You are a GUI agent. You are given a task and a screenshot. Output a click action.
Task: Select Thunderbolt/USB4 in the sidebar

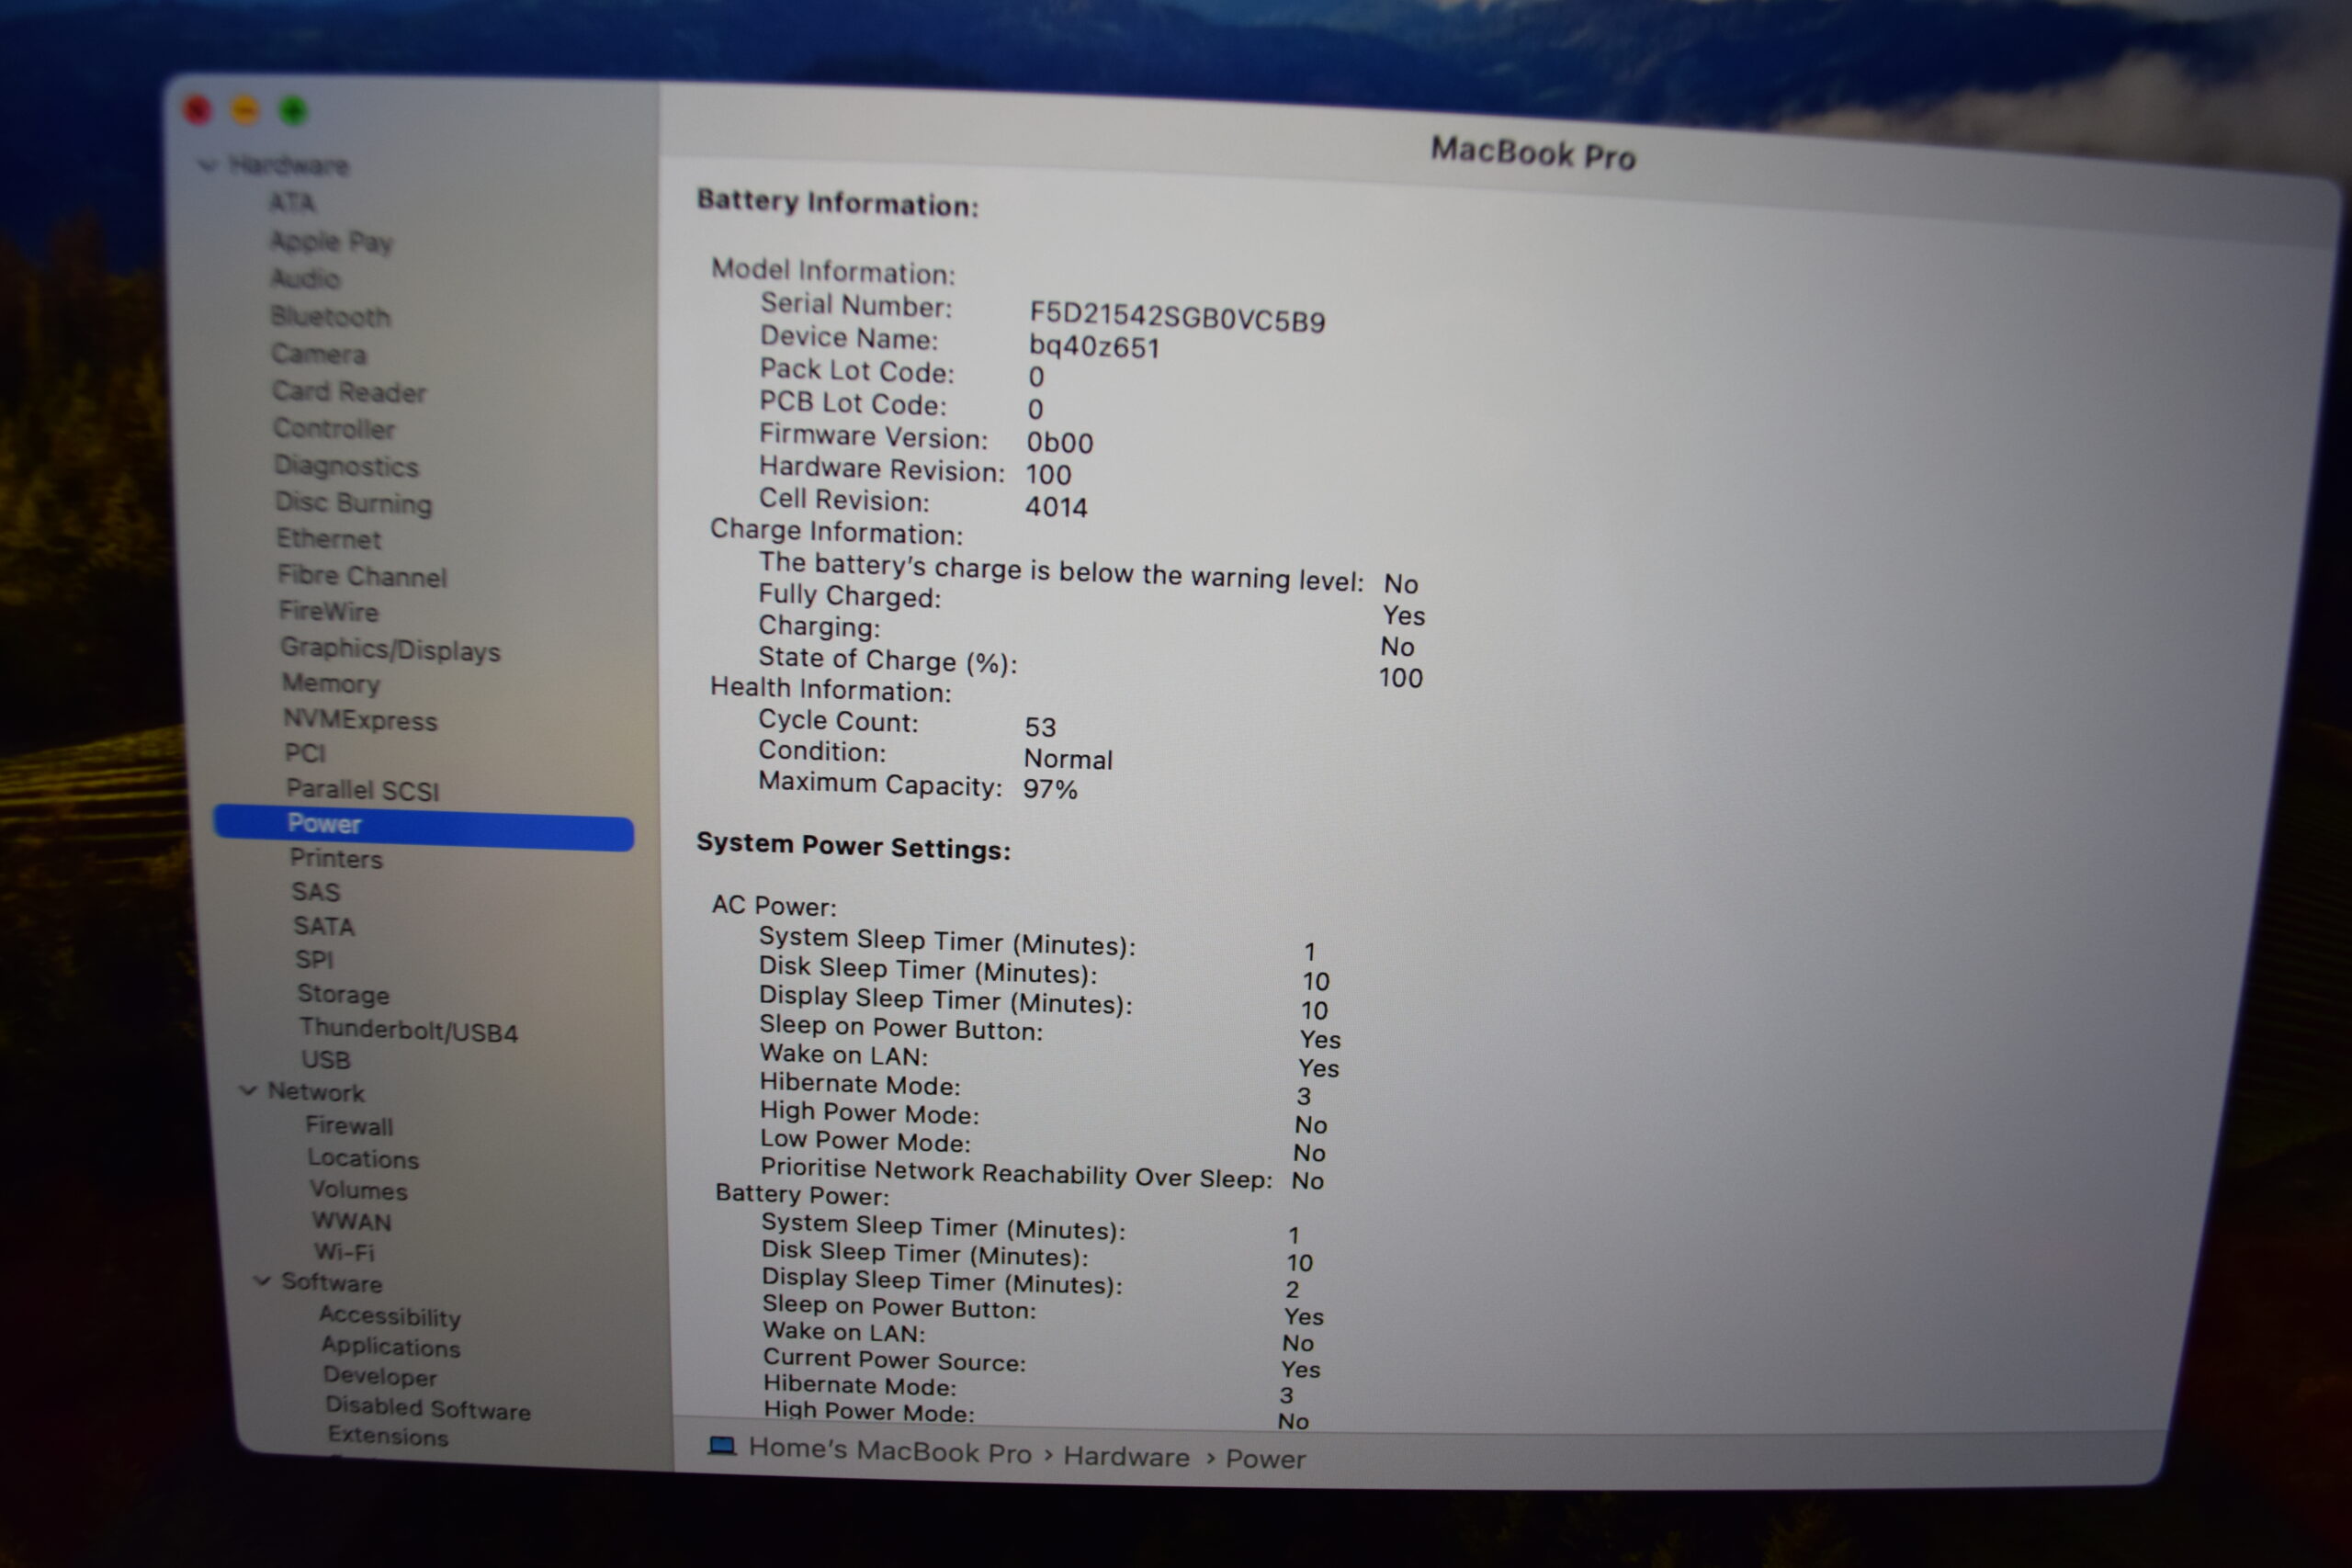pos(409,1030)
